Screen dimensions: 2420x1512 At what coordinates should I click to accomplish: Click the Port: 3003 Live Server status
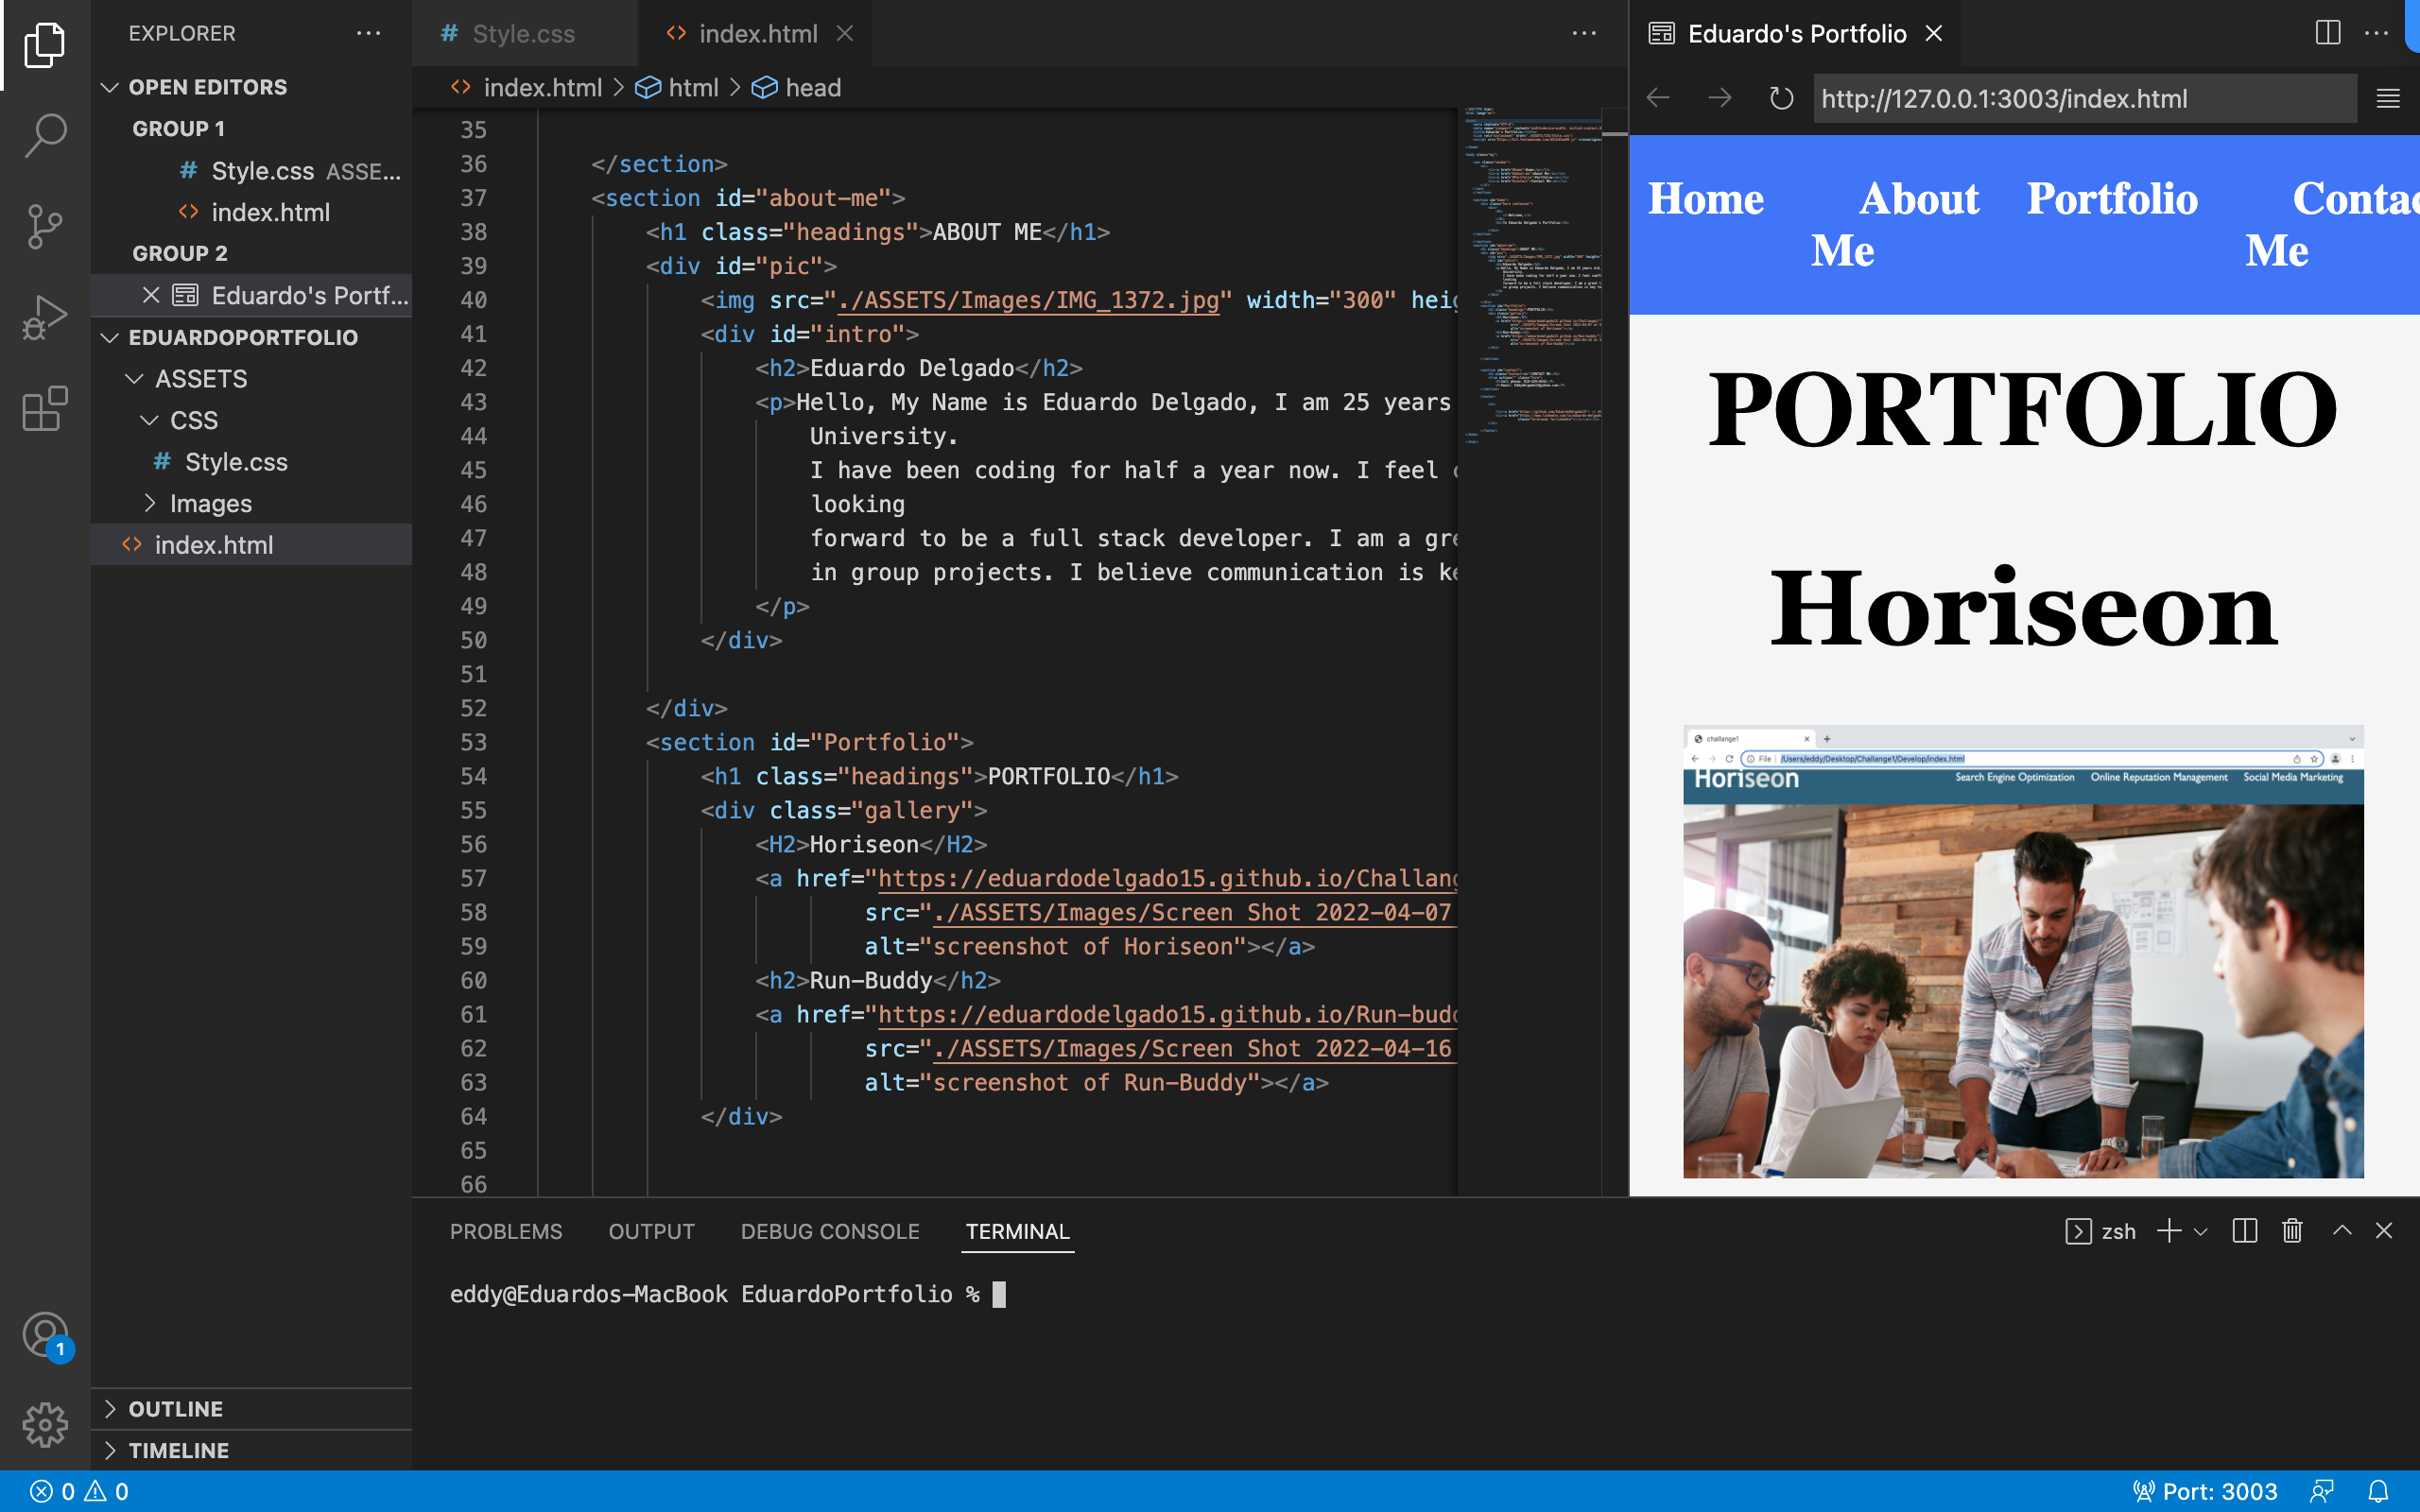2205,1491
